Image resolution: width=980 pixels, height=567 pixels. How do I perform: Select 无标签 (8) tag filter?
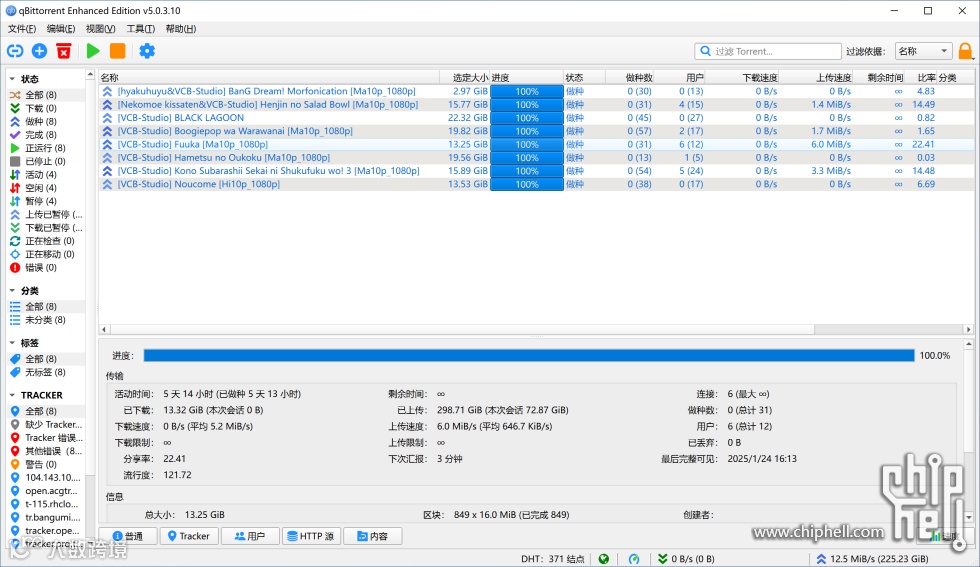38,372
